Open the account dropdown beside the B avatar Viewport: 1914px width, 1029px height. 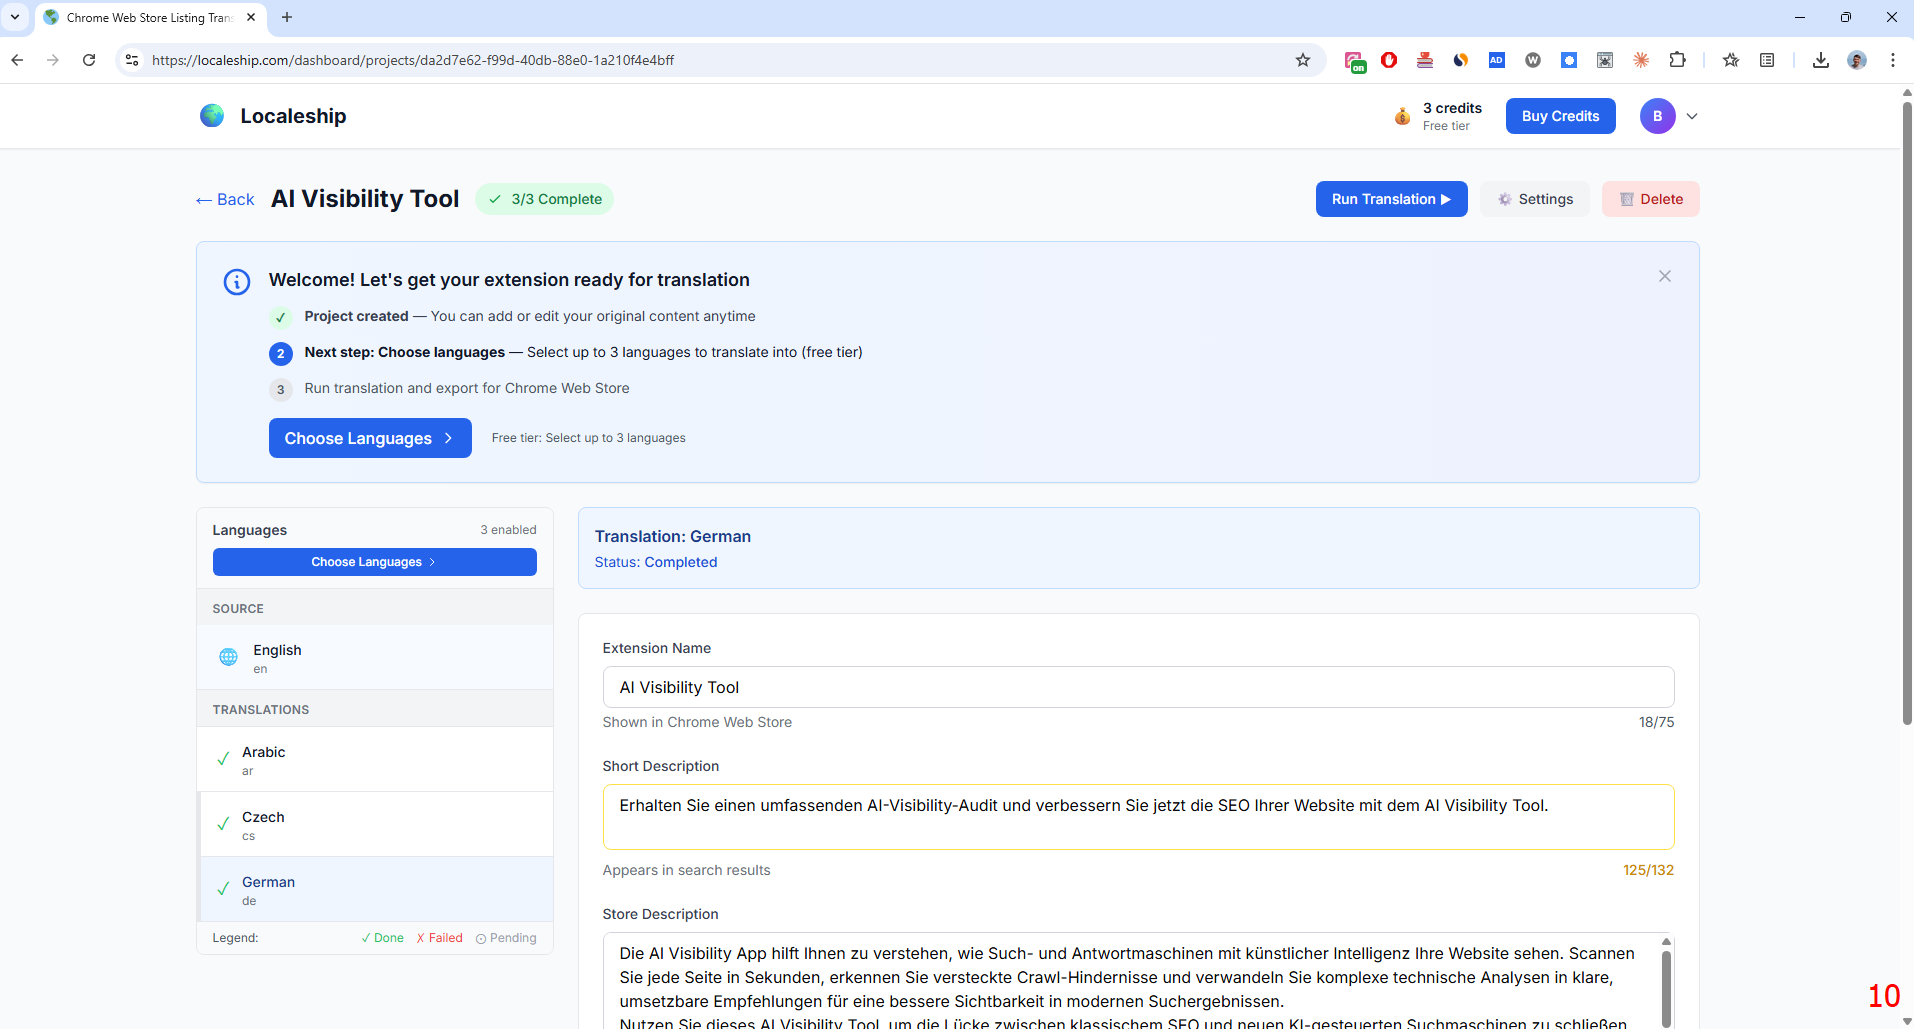[x=1691, y=116]
